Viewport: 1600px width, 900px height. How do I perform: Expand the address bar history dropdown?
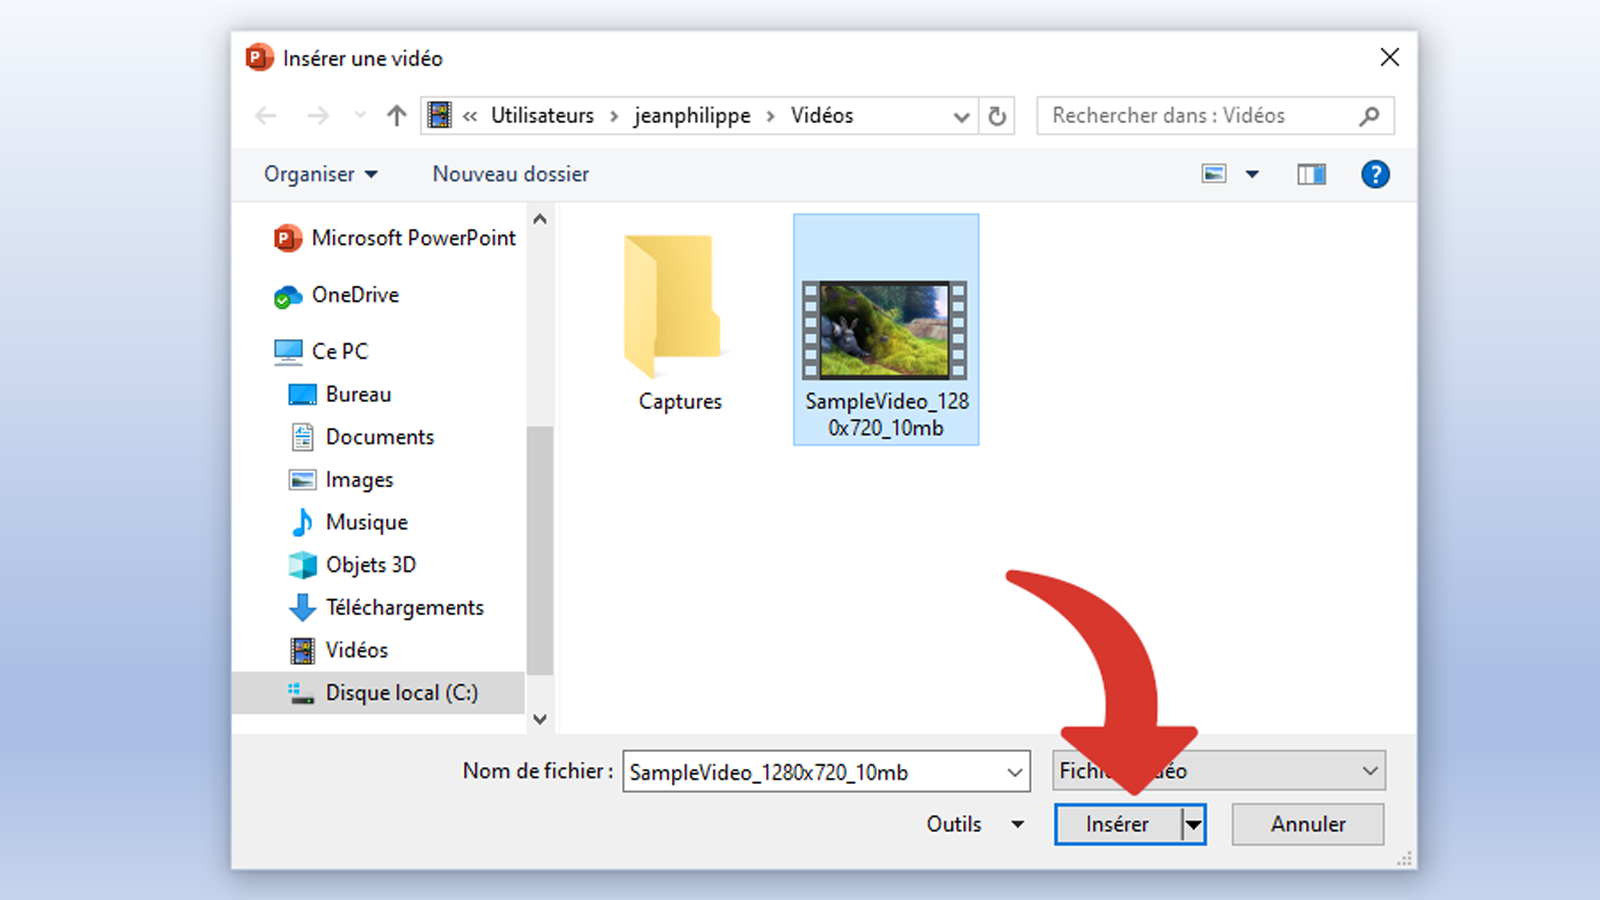961,116
